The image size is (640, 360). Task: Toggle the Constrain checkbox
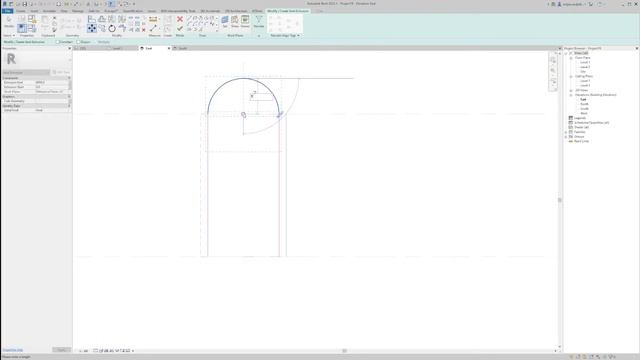58,42
